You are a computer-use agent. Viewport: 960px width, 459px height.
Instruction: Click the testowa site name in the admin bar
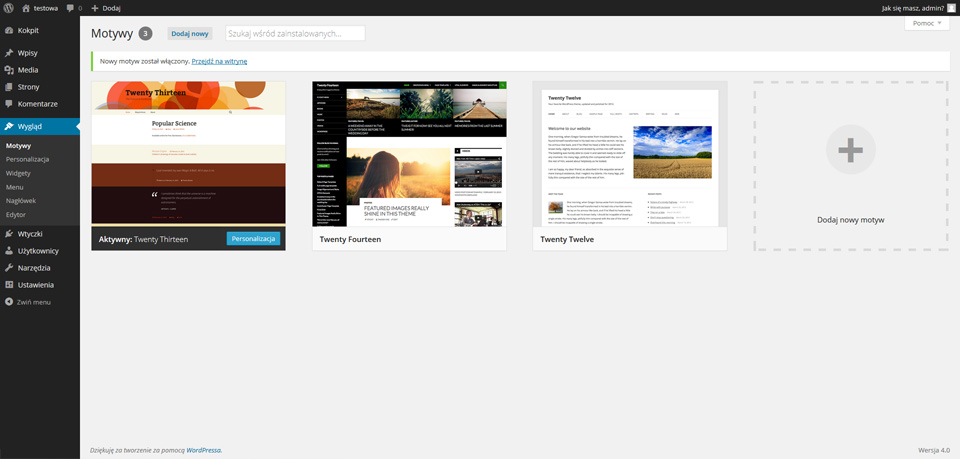[46, 9]
